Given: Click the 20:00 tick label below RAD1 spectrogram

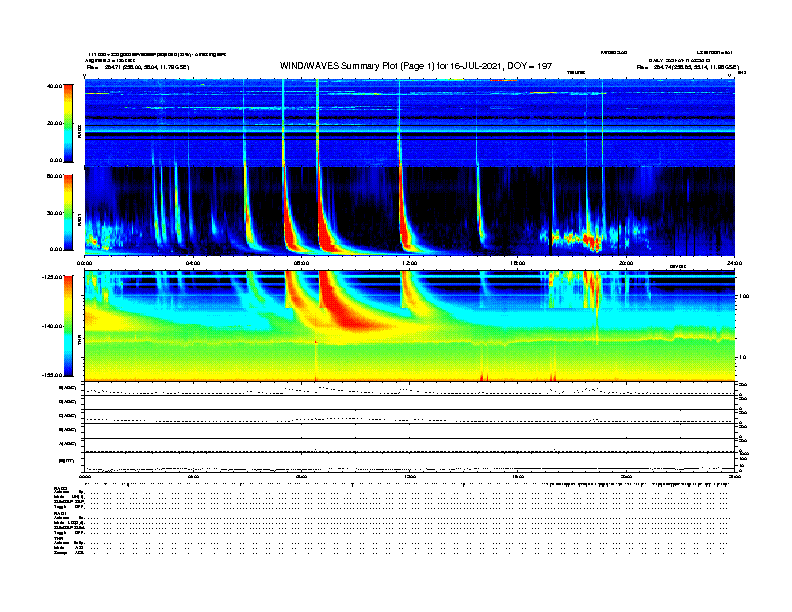Looking at the screenshot, I should [x=626, y=263].
